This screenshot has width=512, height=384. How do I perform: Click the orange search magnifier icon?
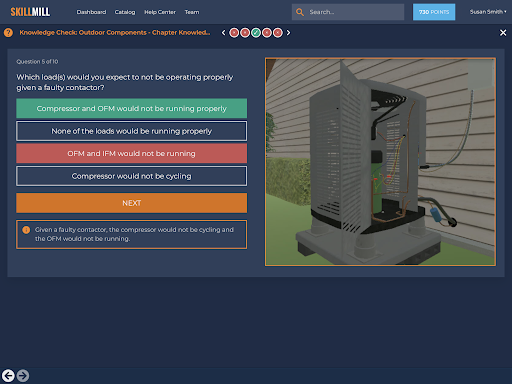point(300,12)
